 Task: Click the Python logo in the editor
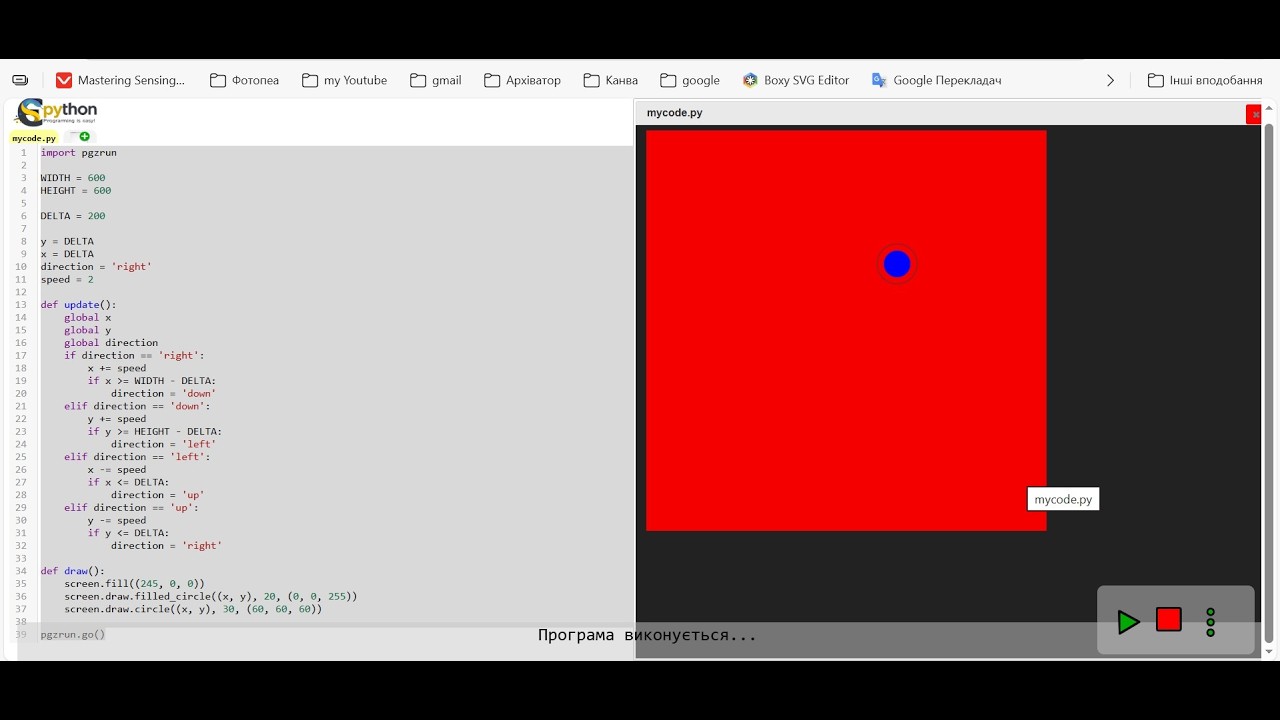(57, 113)
